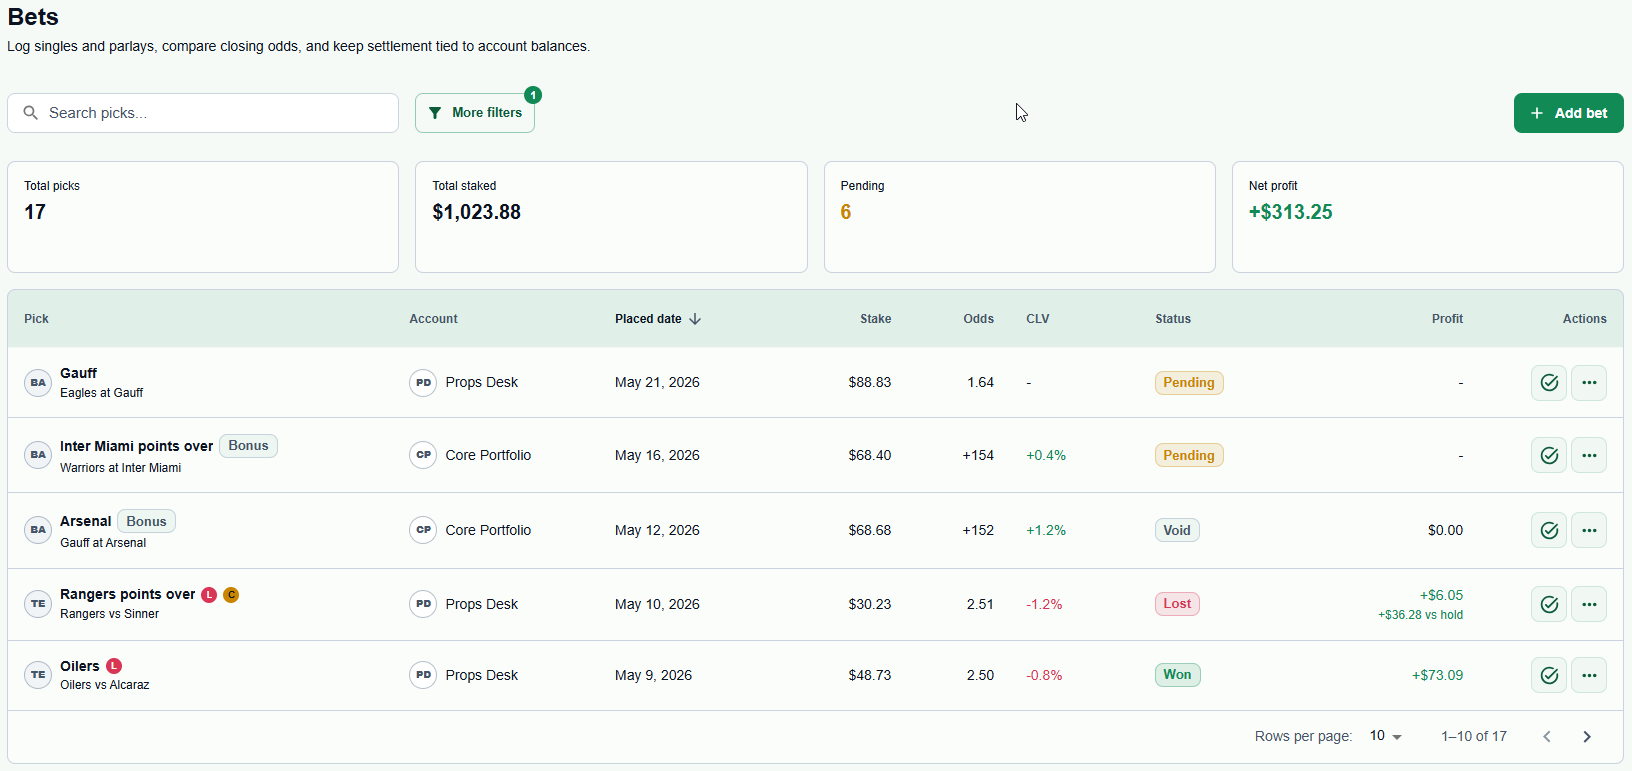Click the active filter count badge
The height and width of the screenshot is (771, 1632).
pyautogui.click(x=533, y=95)
